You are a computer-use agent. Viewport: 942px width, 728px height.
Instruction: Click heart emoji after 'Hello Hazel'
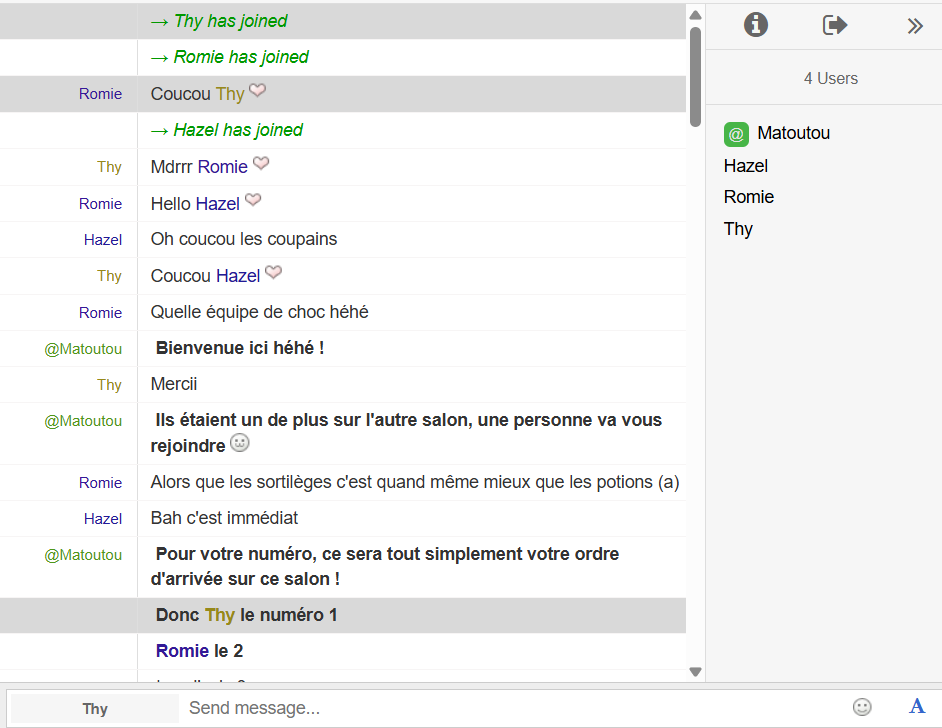253,201
